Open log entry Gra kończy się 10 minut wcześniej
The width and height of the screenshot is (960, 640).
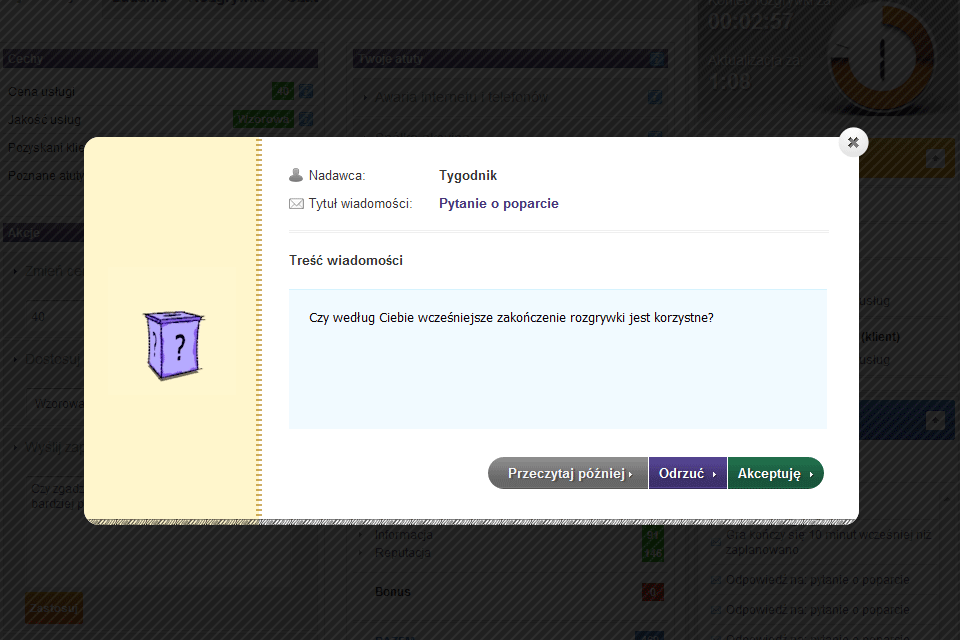[x=828, y=542]
